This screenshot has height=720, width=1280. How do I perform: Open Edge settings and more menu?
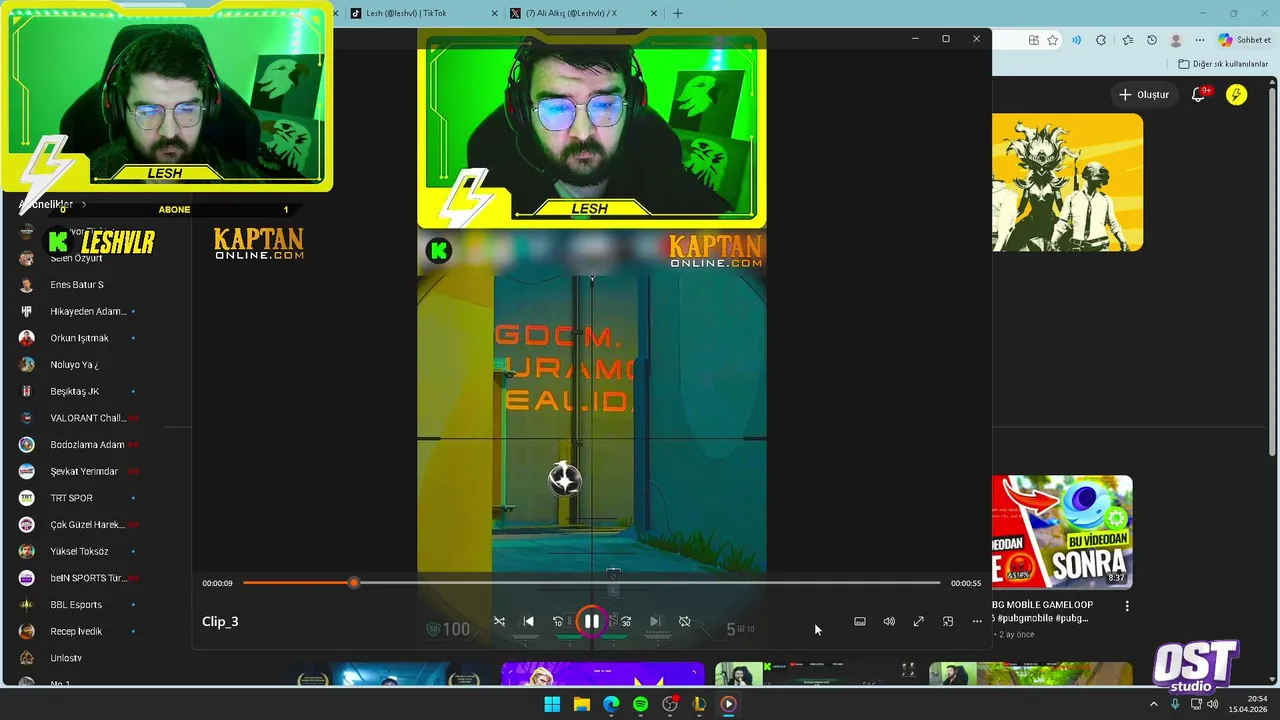coord(1200,40)
